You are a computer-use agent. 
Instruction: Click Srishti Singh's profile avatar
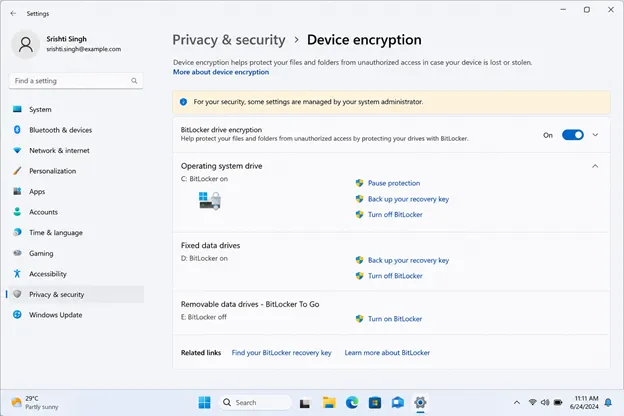[x=26, y=44]
